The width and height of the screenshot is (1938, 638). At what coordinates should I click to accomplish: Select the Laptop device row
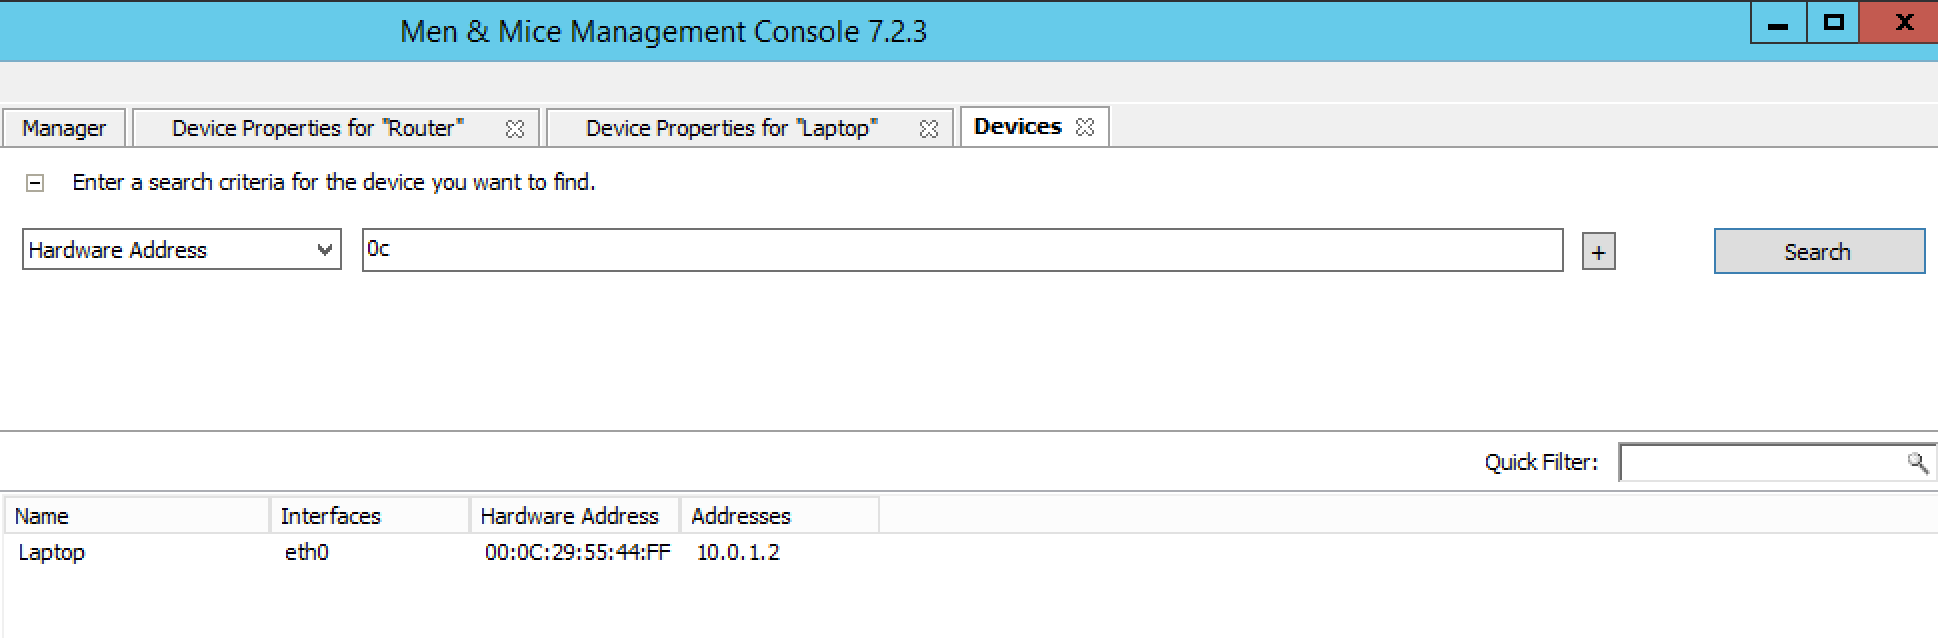[x=52, y=552]
